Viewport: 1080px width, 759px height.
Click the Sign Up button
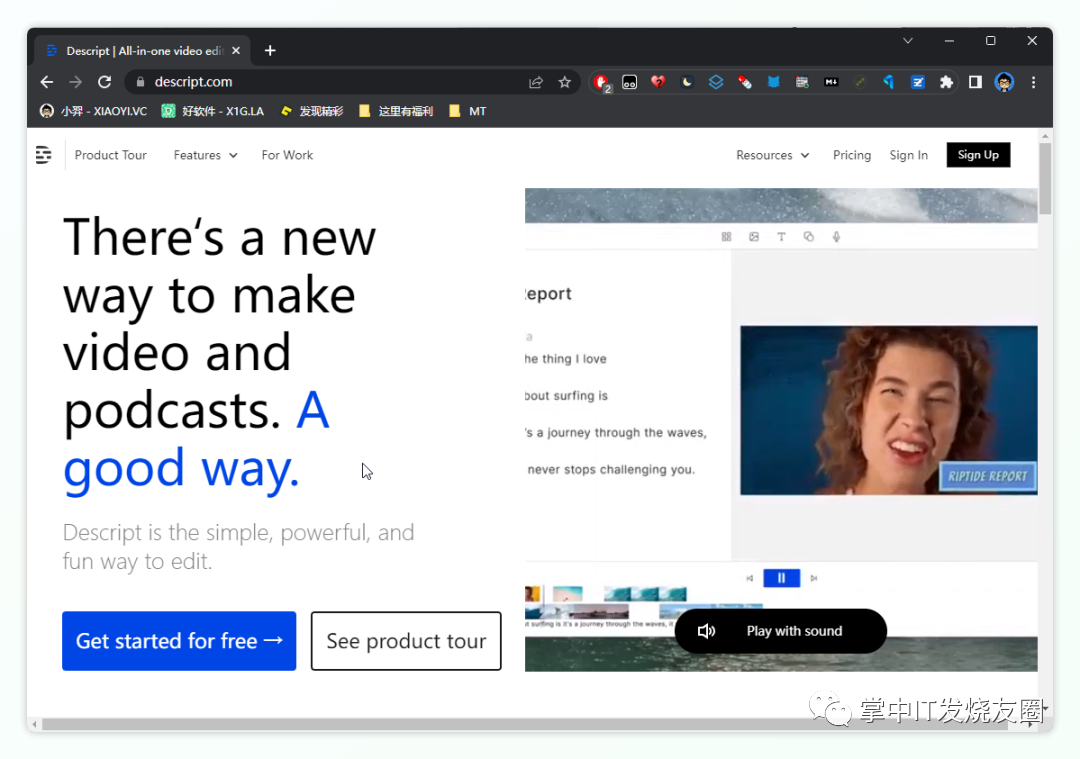[978, 155]
